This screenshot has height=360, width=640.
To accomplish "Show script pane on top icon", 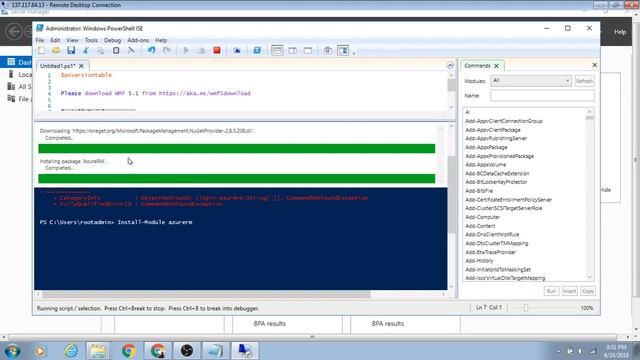I will [x=277, y=50].
